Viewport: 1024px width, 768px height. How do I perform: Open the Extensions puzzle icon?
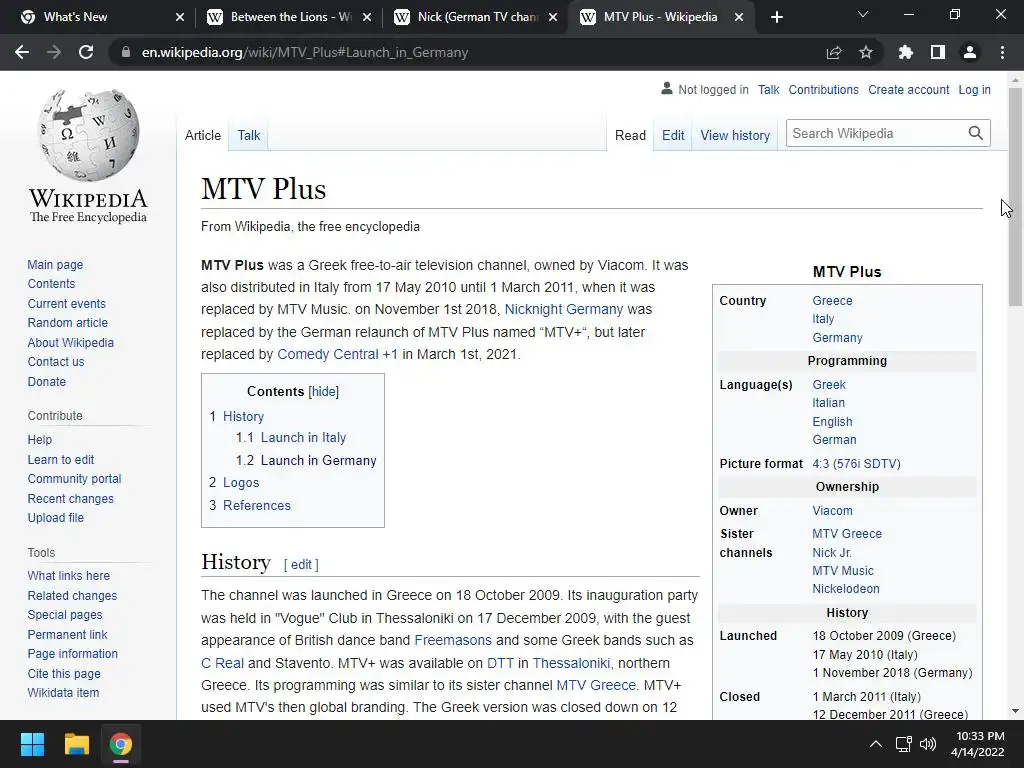[x=906, y=52]
